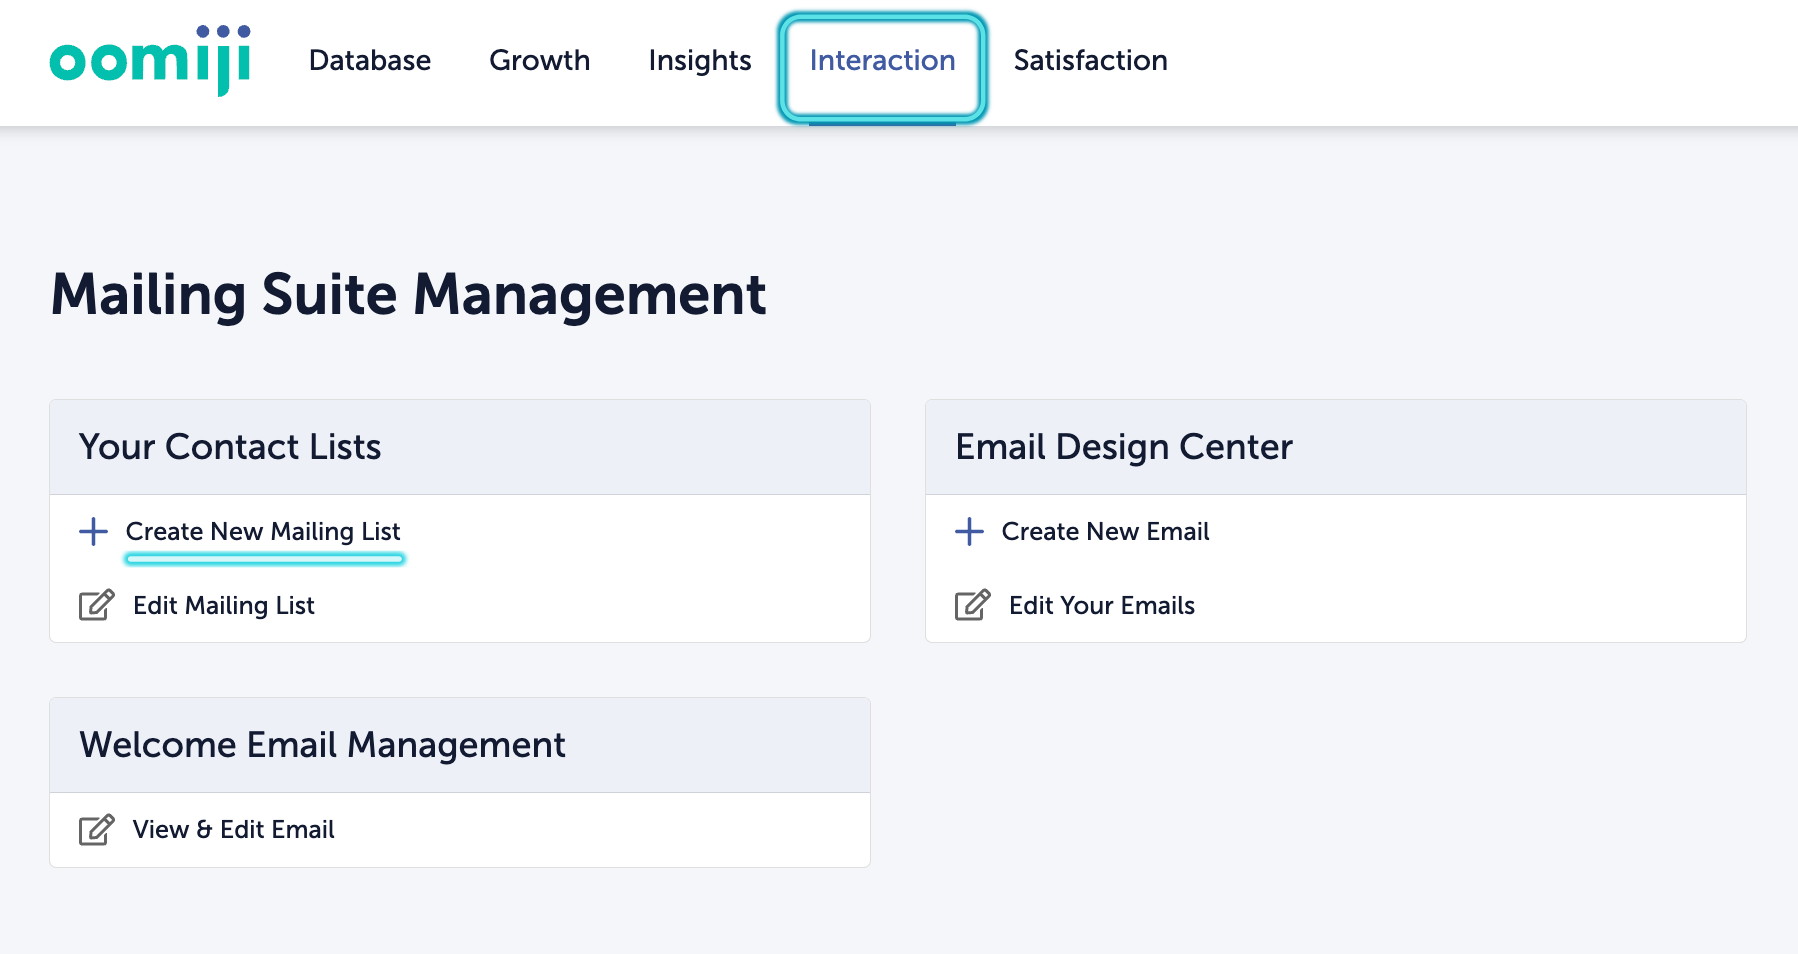Click the Your Contact Lists panel header
Screen dimensions: 1798x954
click(230, 447)
